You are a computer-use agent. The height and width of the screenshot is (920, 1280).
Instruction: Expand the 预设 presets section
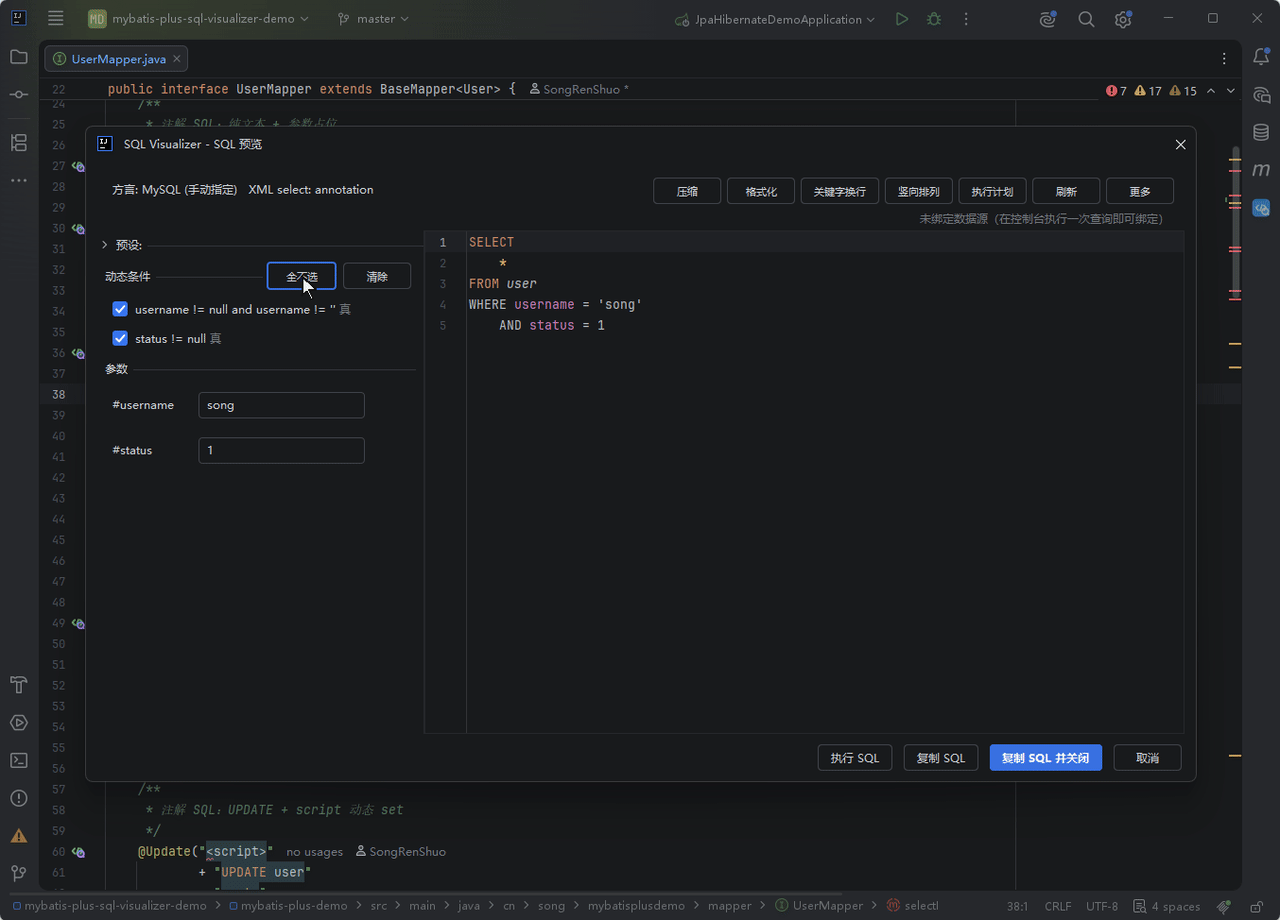(105, 245)
